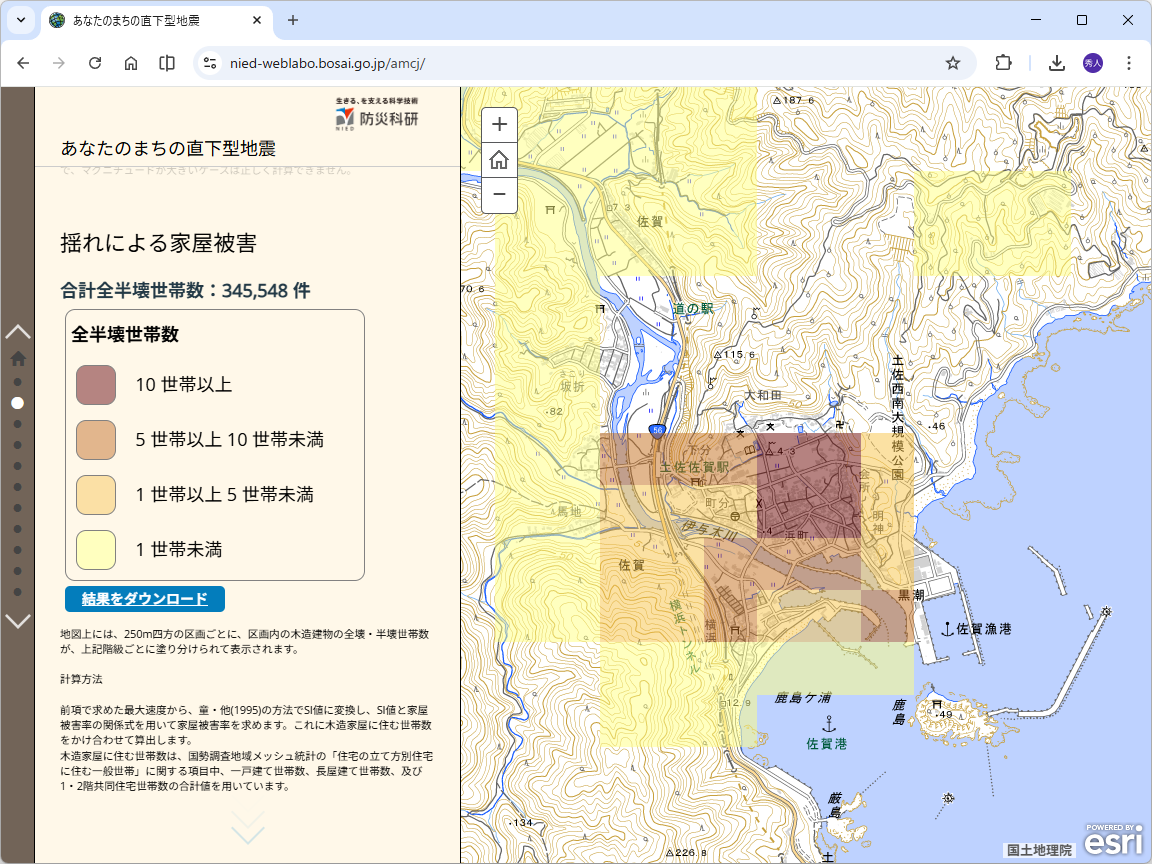Screen dimensions: 1152x864
Task: Click the 鹿島ケ浦 map label
Action: [803, 698]
